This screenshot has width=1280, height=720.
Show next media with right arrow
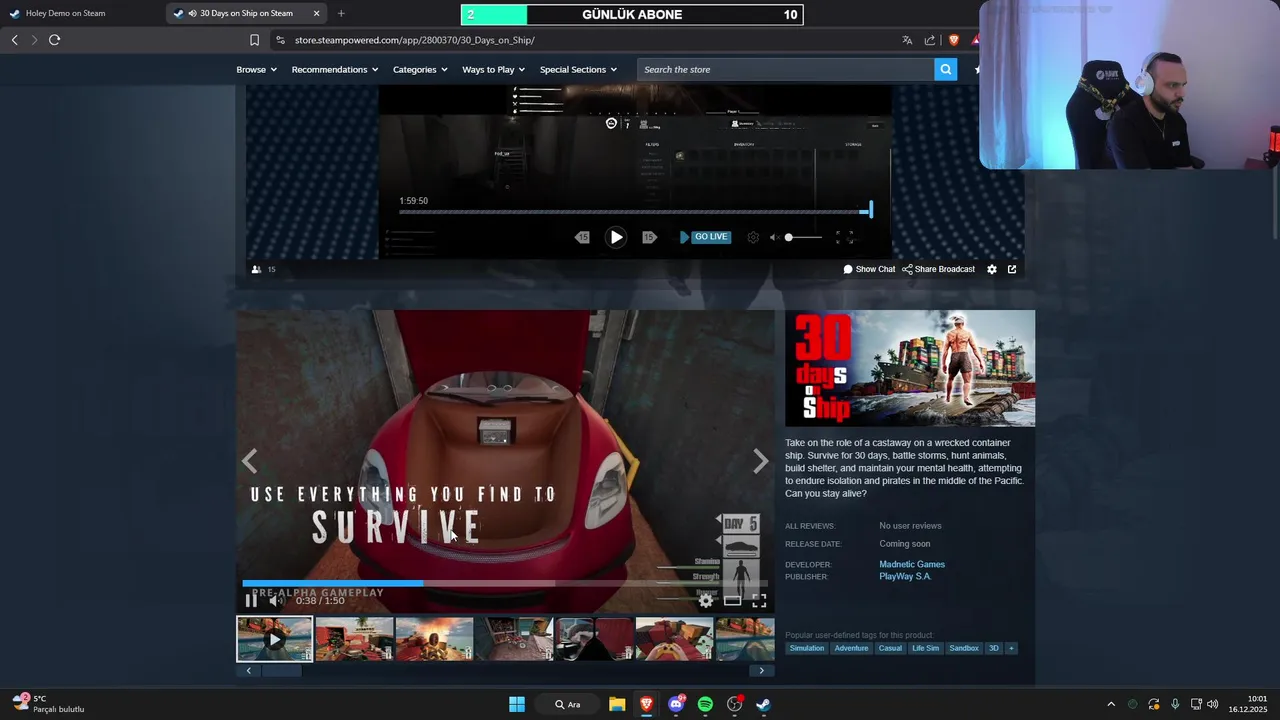tap(761, 461)
